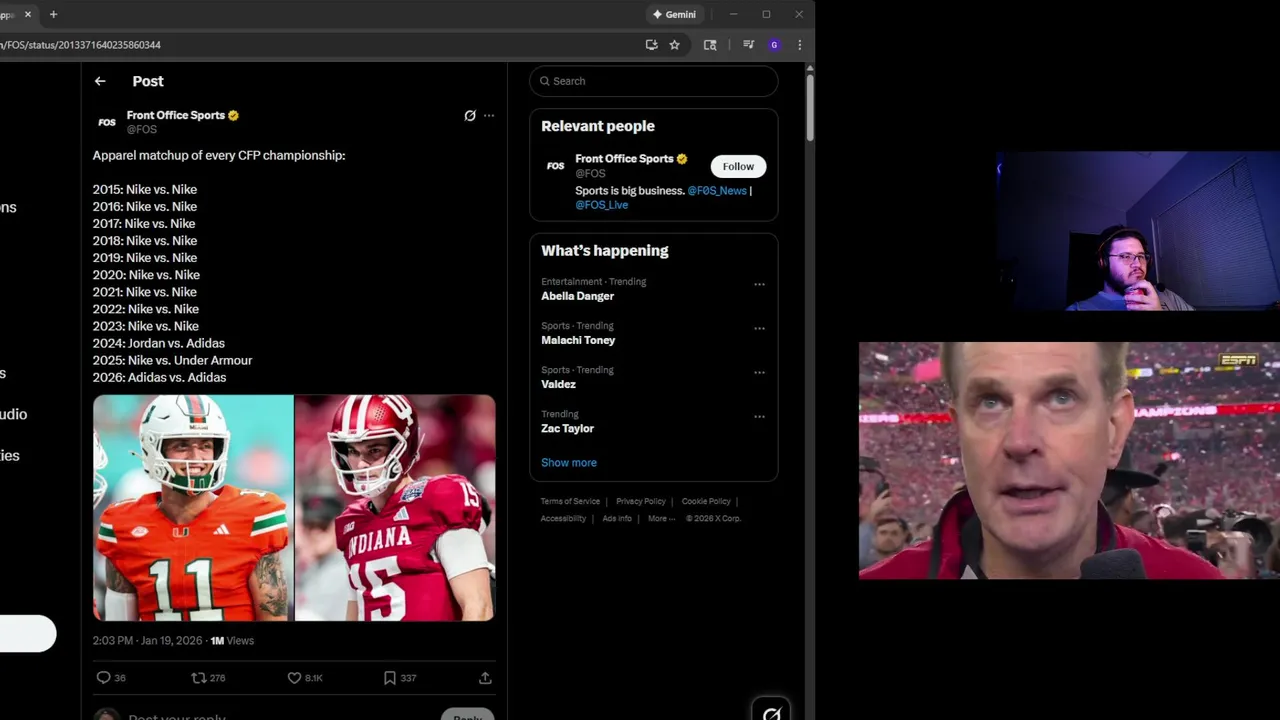Click Show more under What's happening
This screenshot has height=720, width=1280.
tap(568, 462)
